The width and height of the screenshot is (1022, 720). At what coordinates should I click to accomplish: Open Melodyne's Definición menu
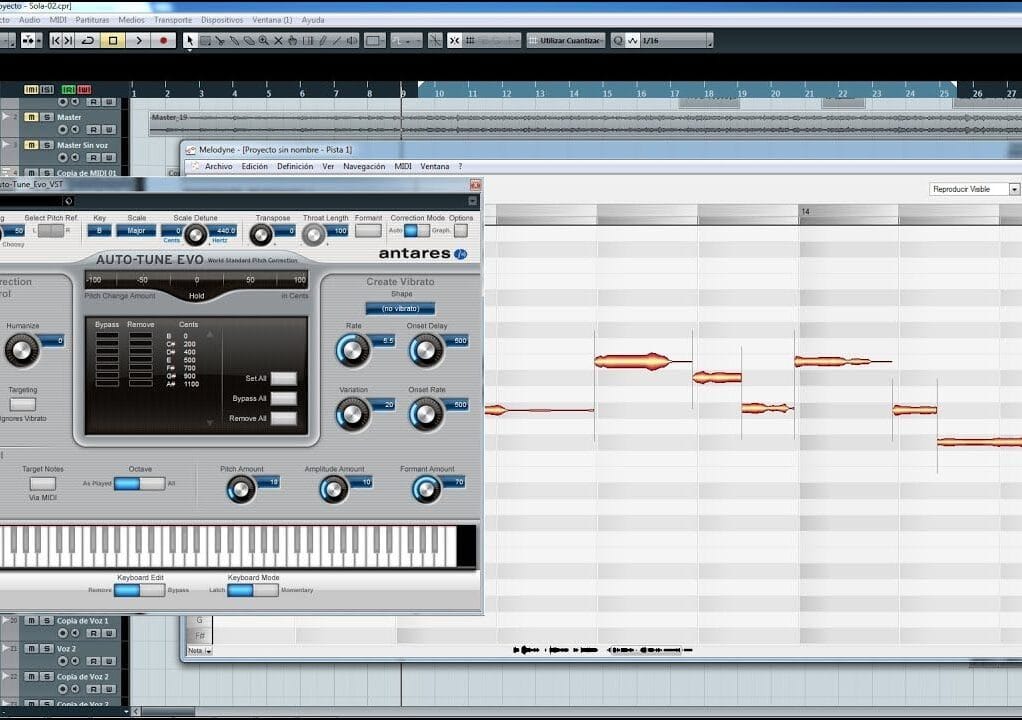click(295, 167)
